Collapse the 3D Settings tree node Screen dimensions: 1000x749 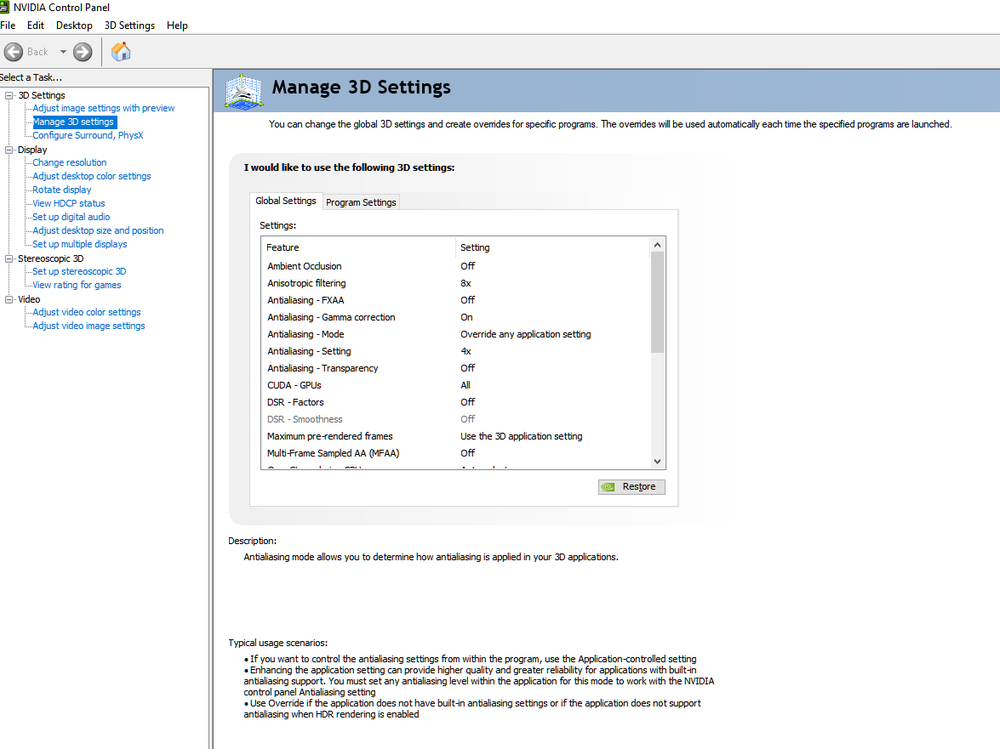tap(9, 95)
